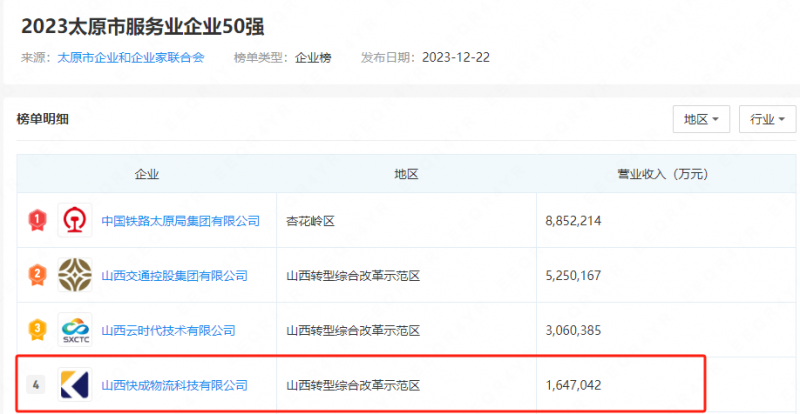Click the rank 1 red medal badge
This screenshot has height=414, width=800.
(38, 220)
